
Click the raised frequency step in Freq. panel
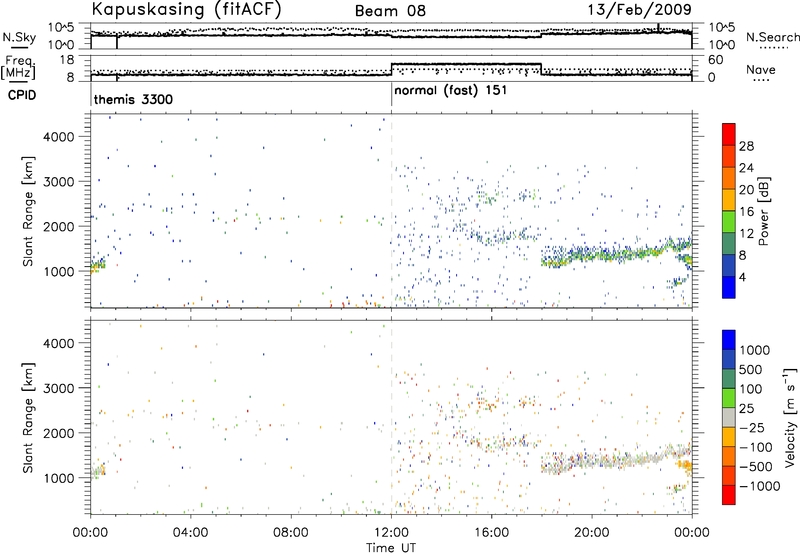(466, 64)
